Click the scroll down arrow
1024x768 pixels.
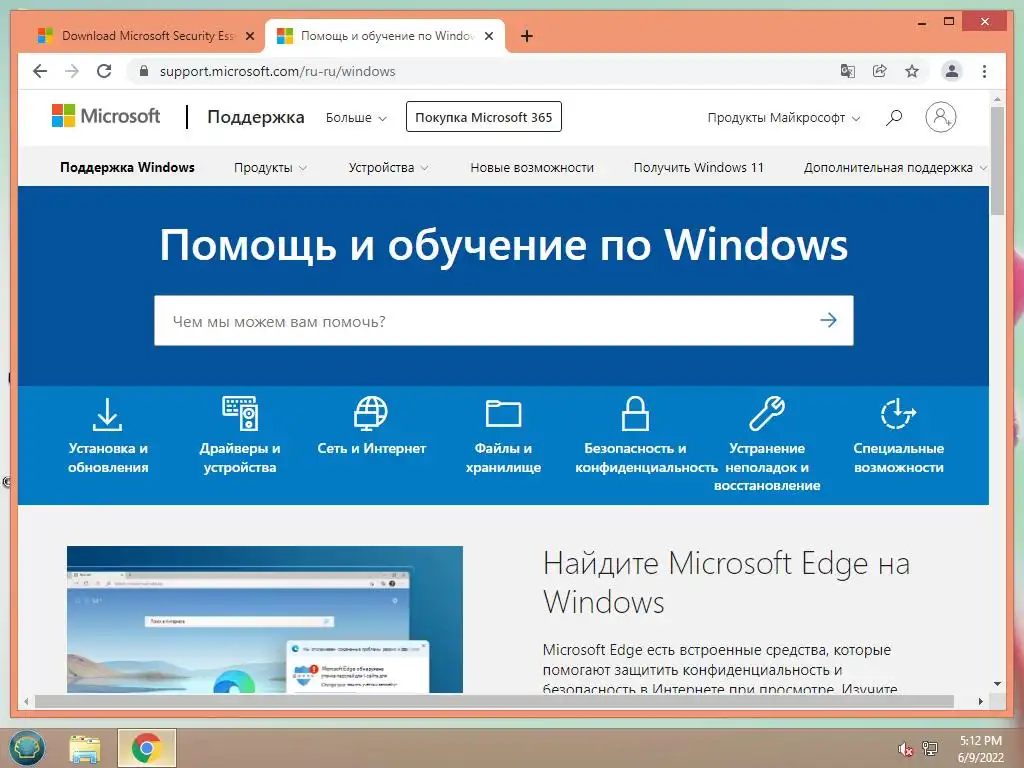pos(997,684)
